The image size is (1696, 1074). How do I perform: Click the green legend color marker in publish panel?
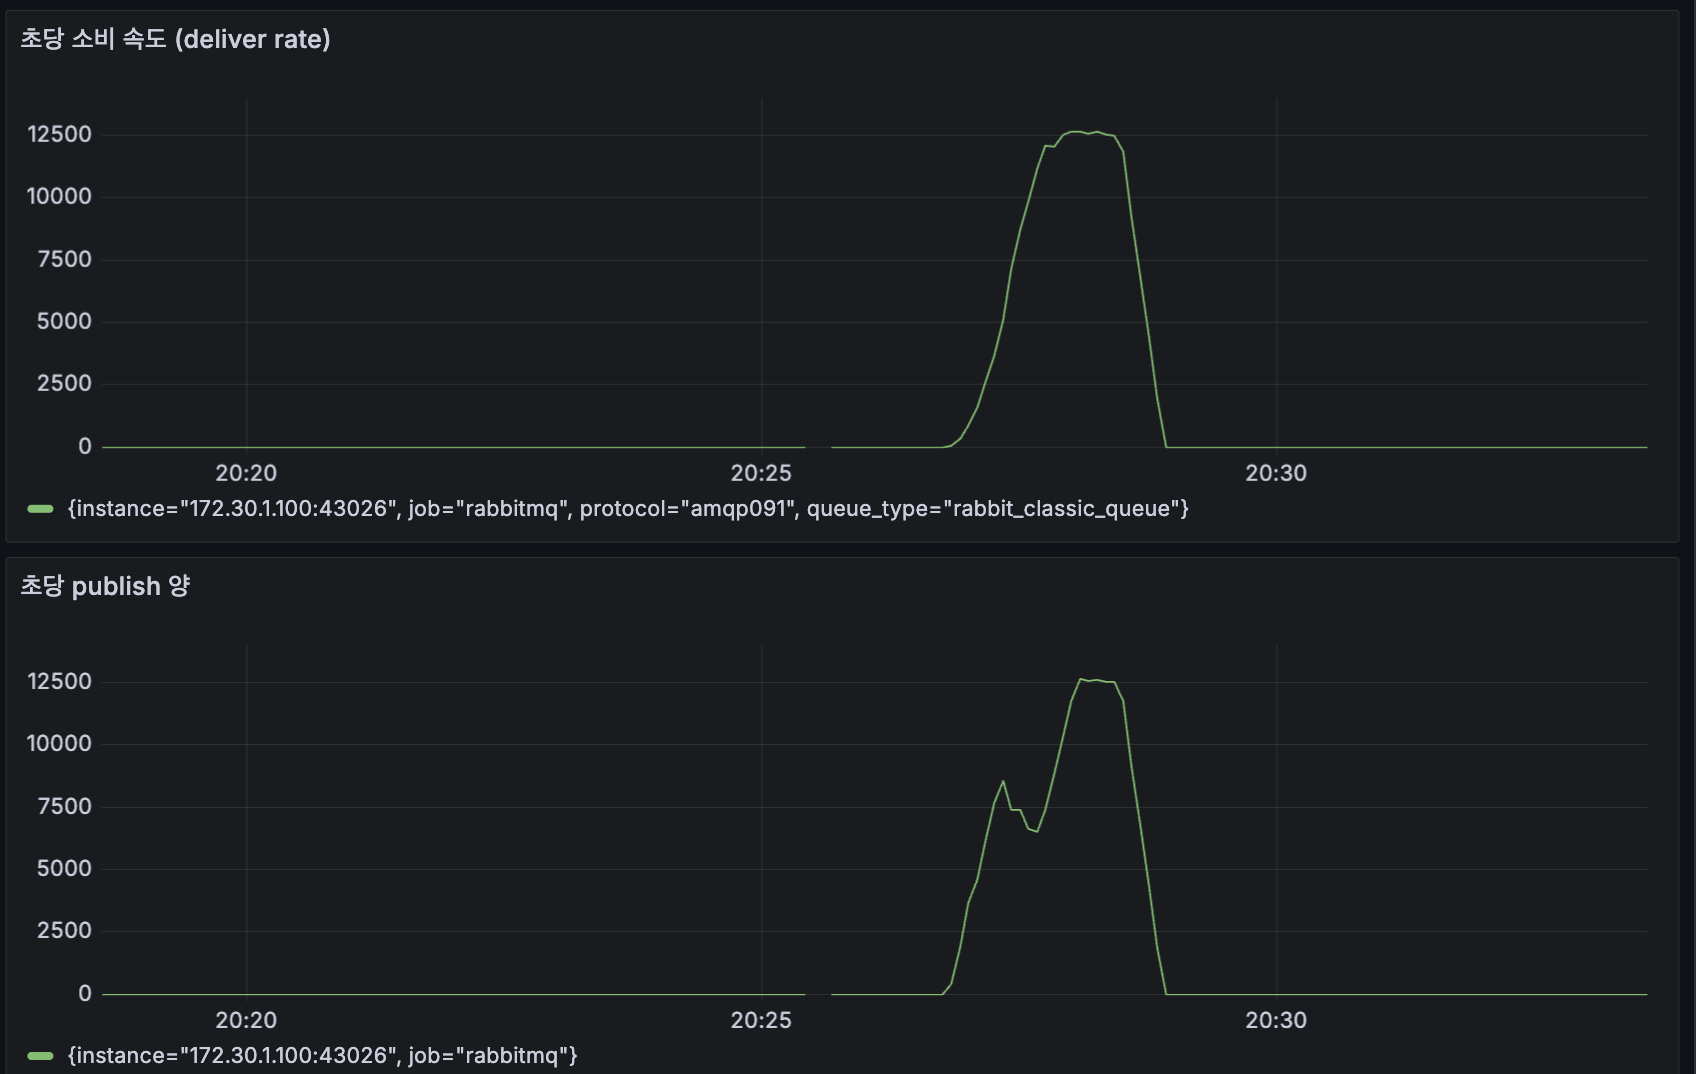(x=39, y=1055)
